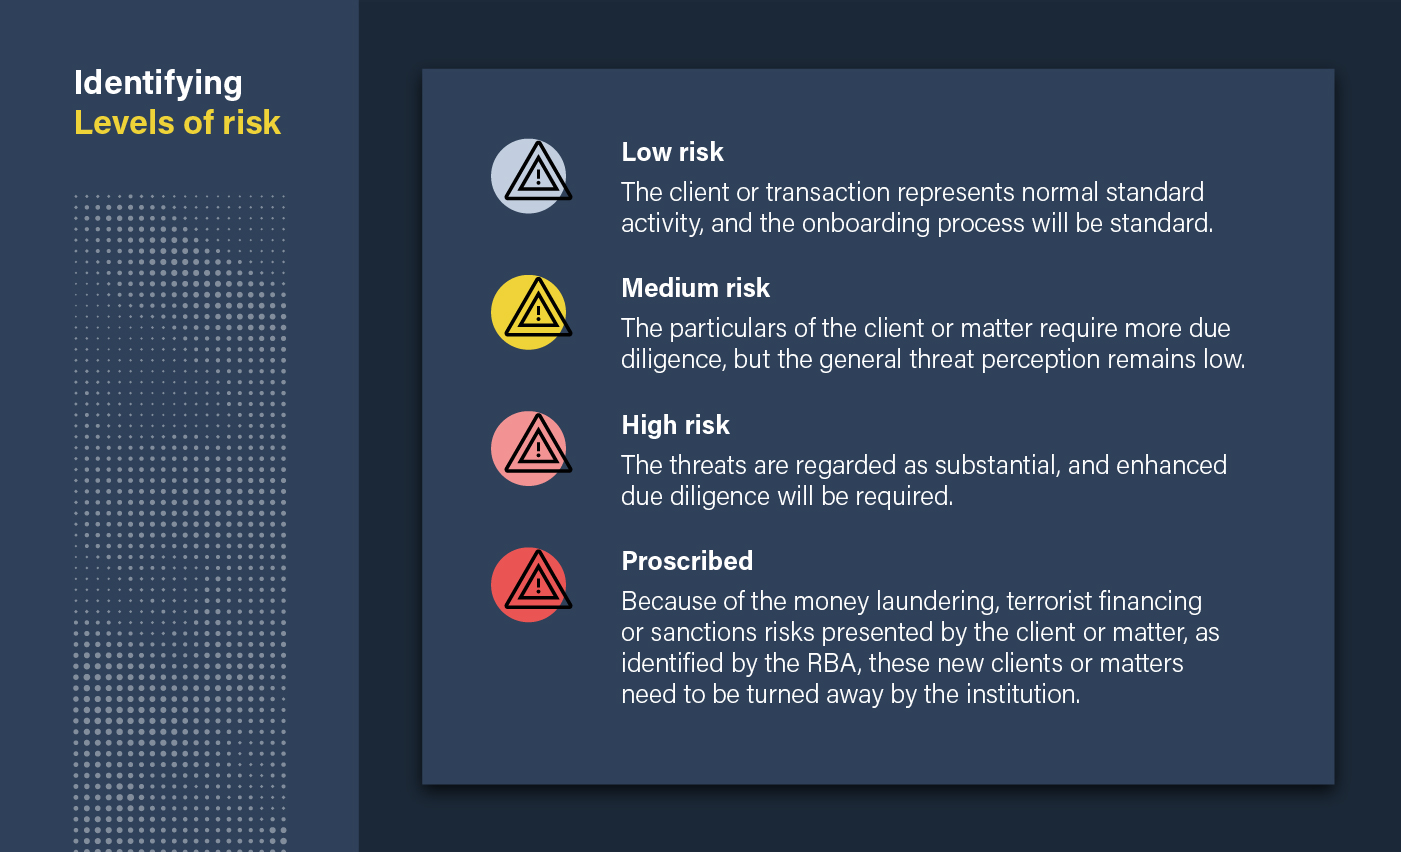Image resolution: width=1401 pixels, height=852 pixels.
Task: Select the Medium risk heading
Action: (x=695, y=288)
